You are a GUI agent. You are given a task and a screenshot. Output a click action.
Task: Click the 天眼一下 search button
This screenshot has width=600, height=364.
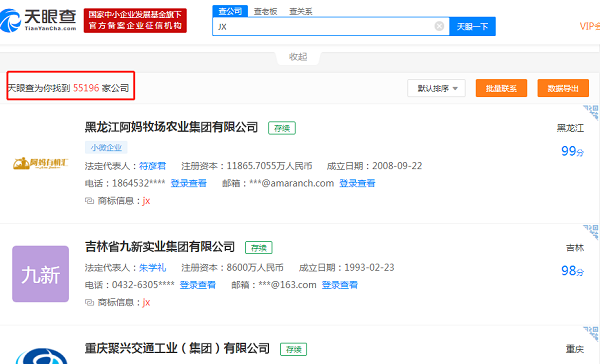click(x=472, y=26)
